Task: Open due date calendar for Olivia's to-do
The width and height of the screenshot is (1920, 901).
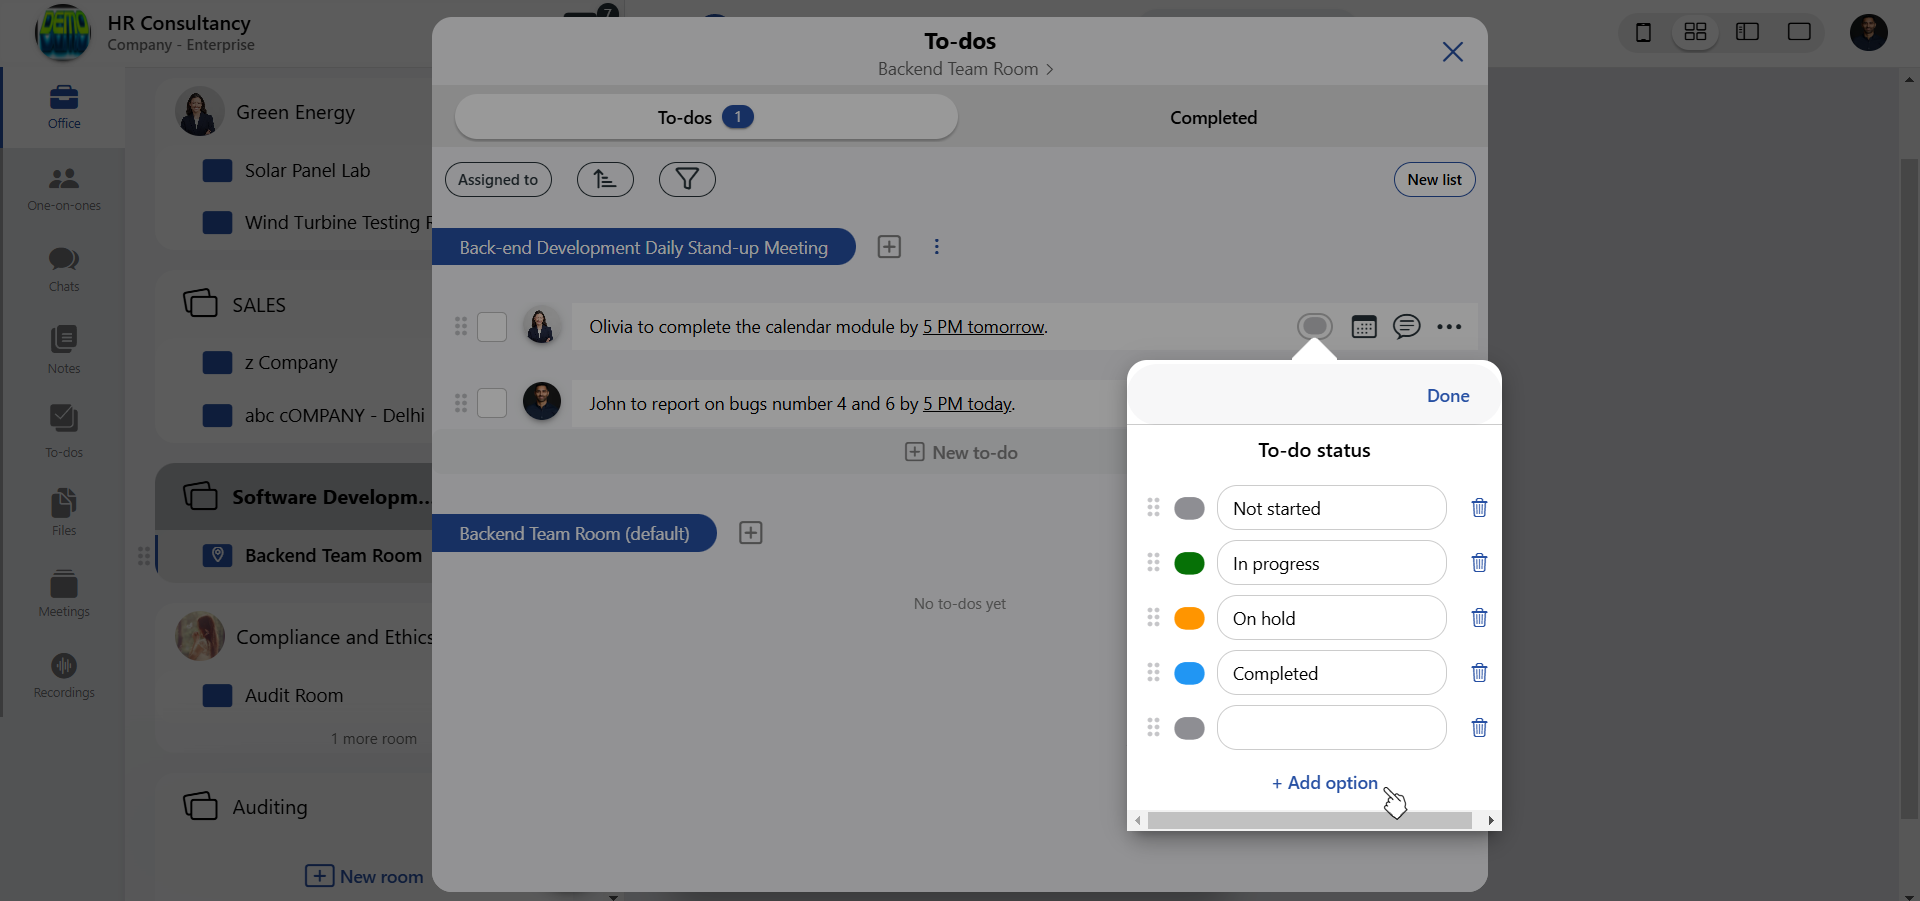Action: pyautogui.click(x=1364, y=327)
